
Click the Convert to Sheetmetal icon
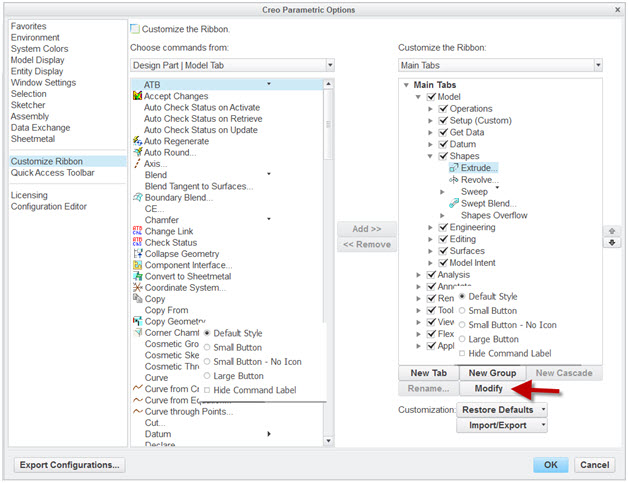pyautogui.click(x=137, y=276)
